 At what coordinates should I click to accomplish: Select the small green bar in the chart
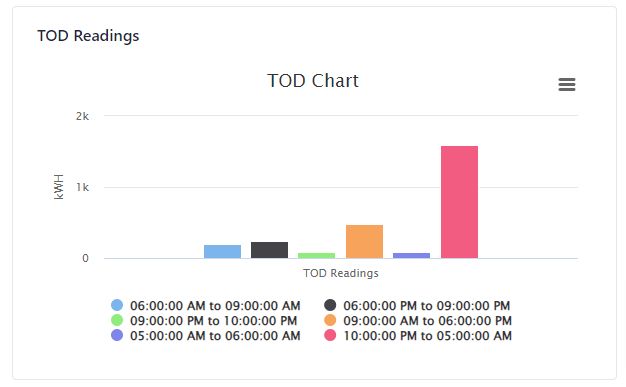(x=317, y=256)
